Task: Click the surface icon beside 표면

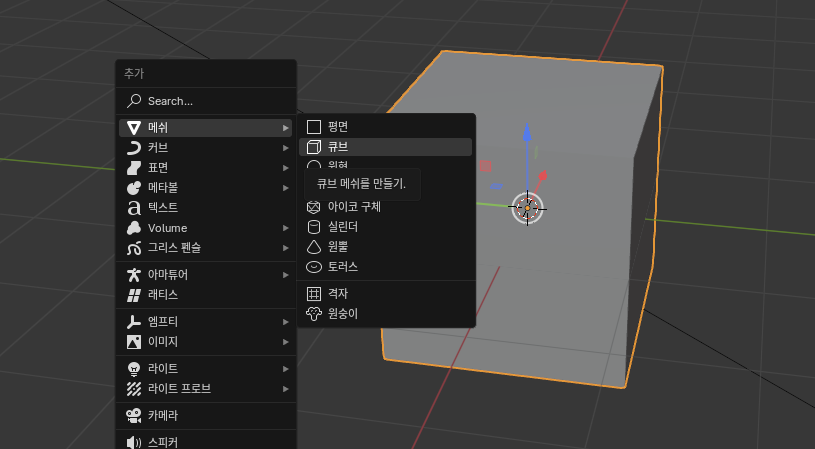Action: (x=134, y=168)
